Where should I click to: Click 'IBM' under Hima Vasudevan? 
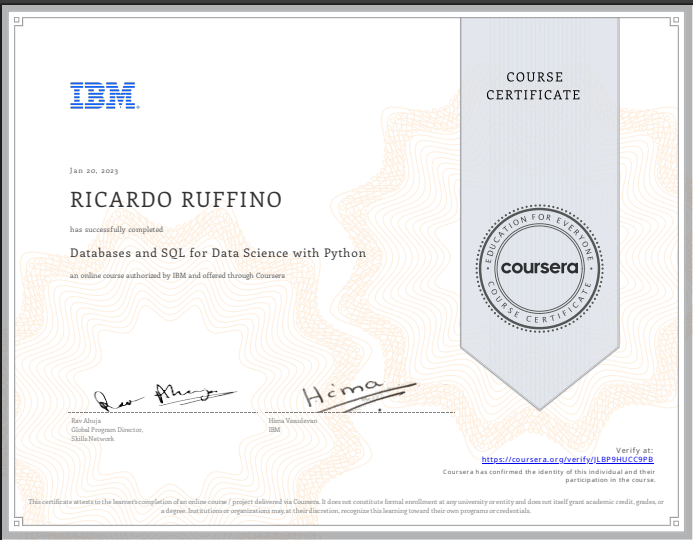tap(274, 430)
